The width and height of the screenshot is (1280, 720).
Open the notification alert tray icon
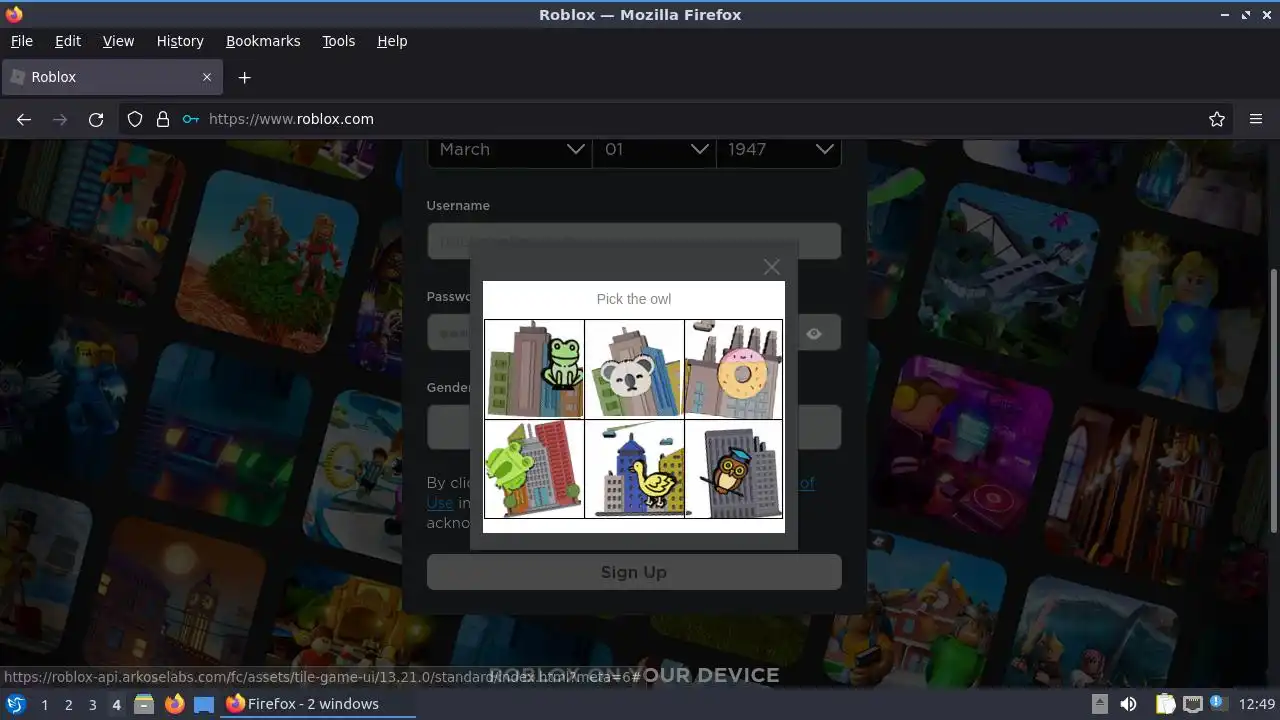pyautogui.click(x=1217, y=704)
